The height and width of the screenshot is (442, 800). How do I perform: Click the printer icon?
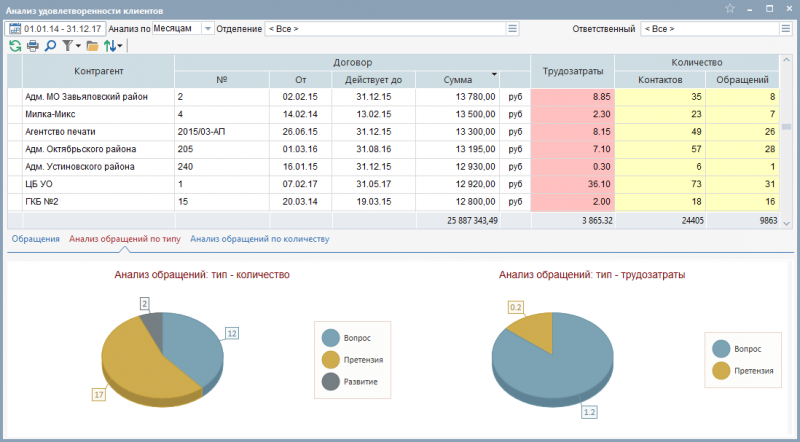[33, 46]
